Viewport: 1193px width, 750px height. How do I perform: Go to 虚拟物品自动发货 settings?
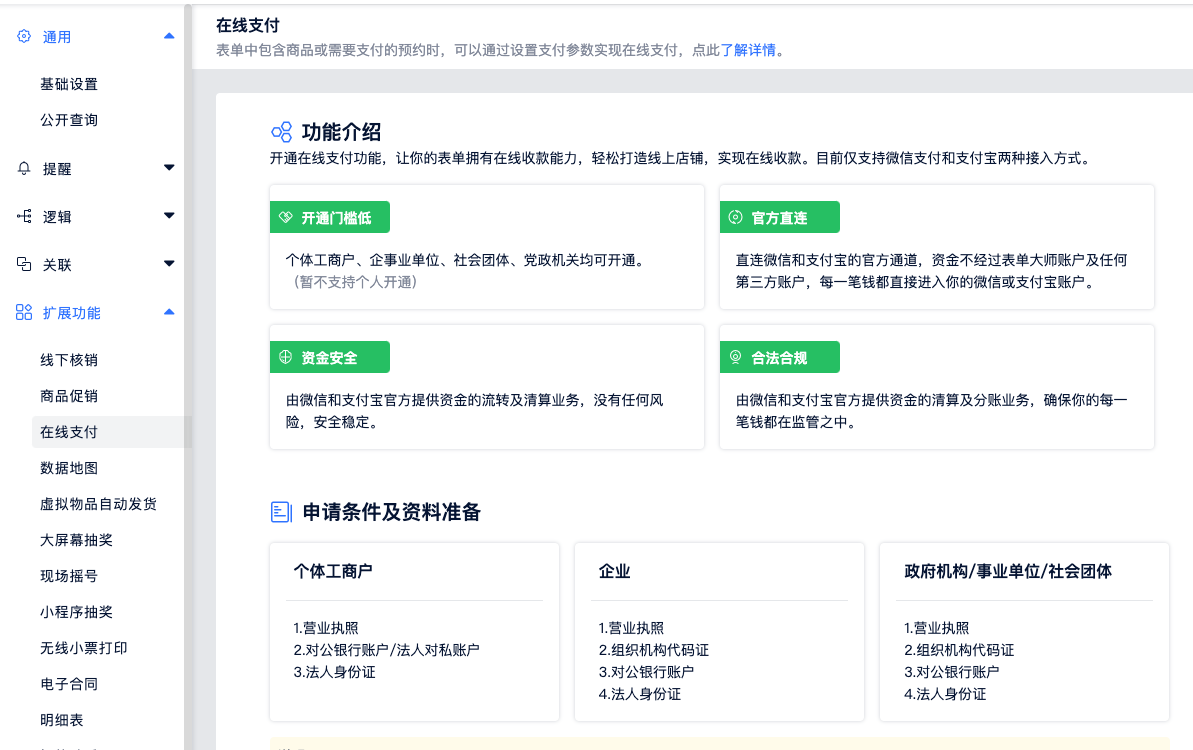click(x=98, y=504)
